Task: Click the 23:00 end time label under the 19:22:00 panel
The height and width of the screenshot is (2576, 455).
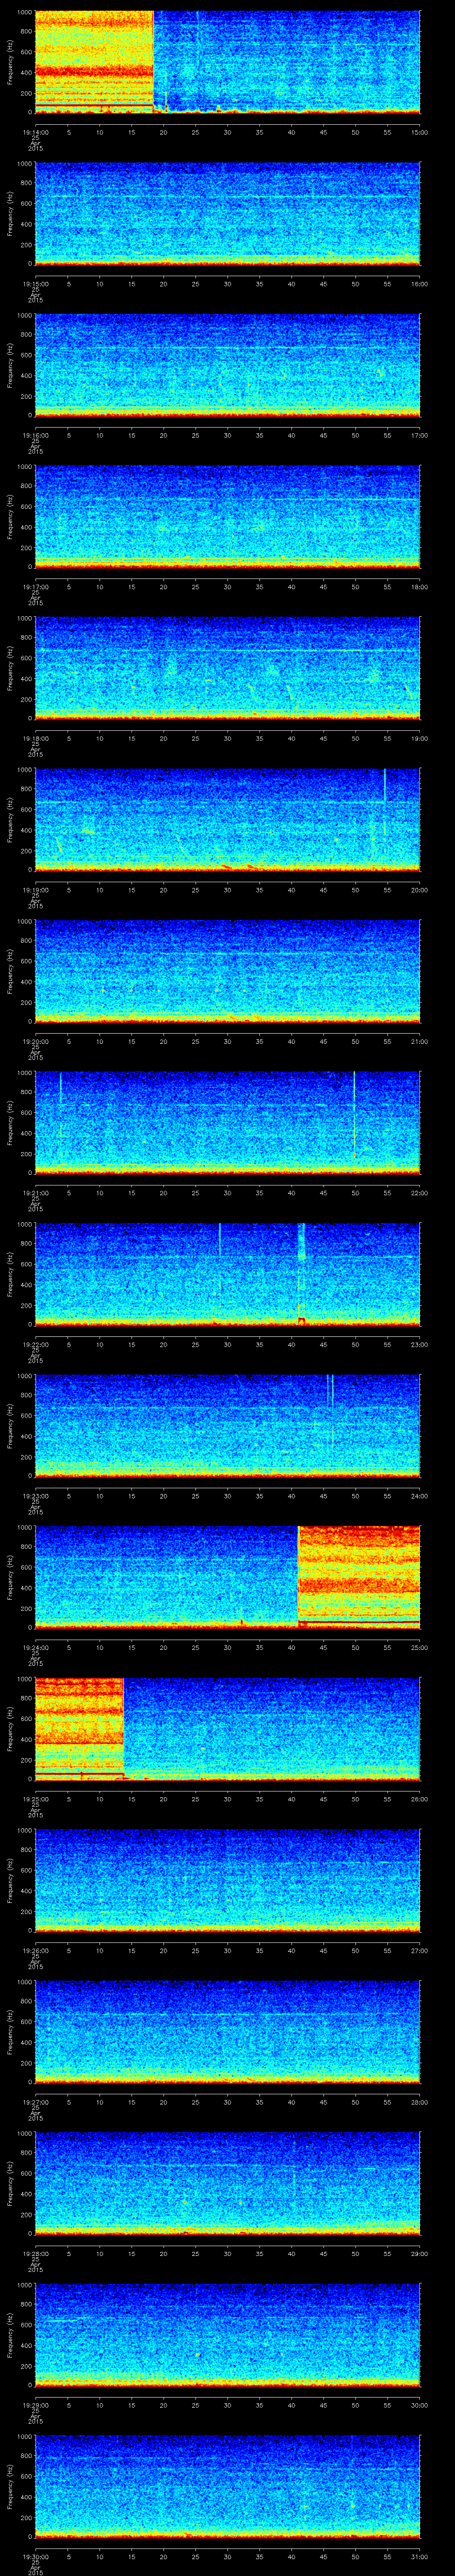Action: click(x=420, y=1344)
